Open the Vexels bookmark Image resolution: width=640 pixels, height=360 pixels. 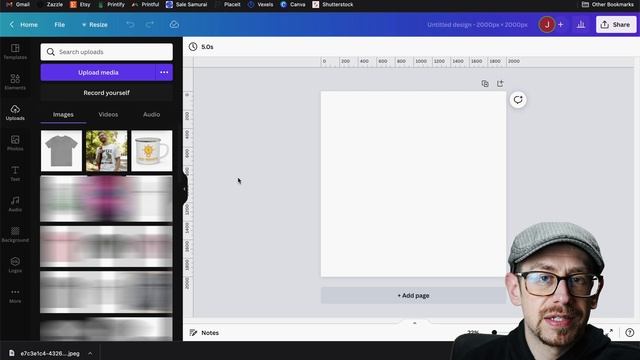pyautogui.click(x=260, y=4)
